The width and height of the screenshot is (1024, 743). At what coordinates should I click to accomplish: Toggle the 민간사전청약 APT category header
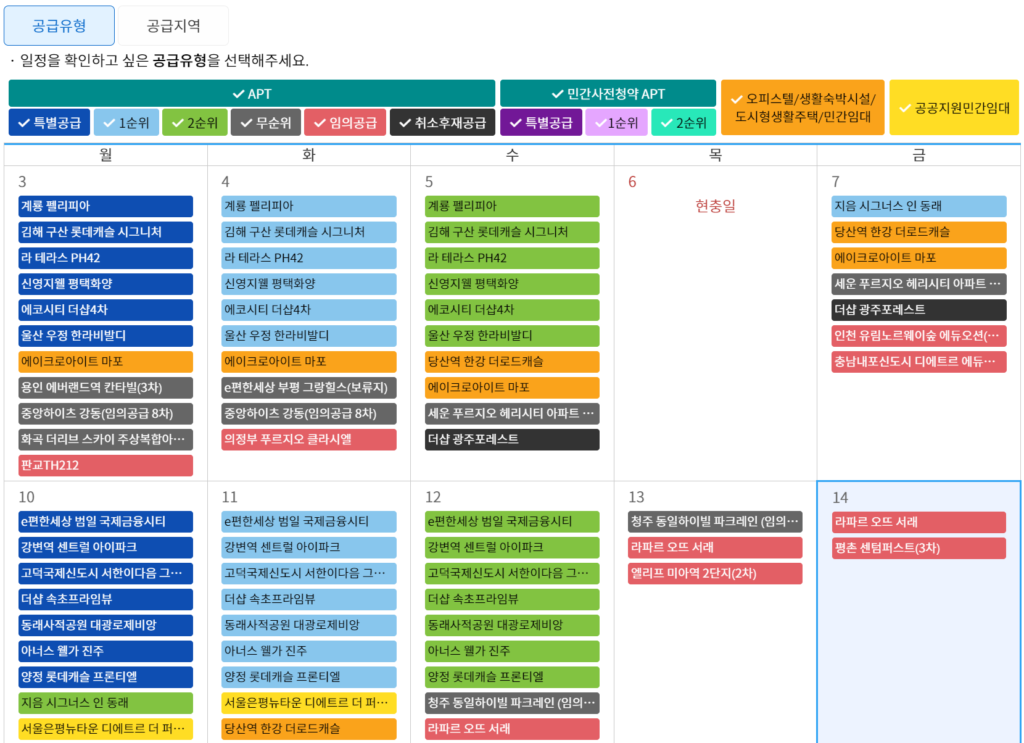[x=608, y=93]
